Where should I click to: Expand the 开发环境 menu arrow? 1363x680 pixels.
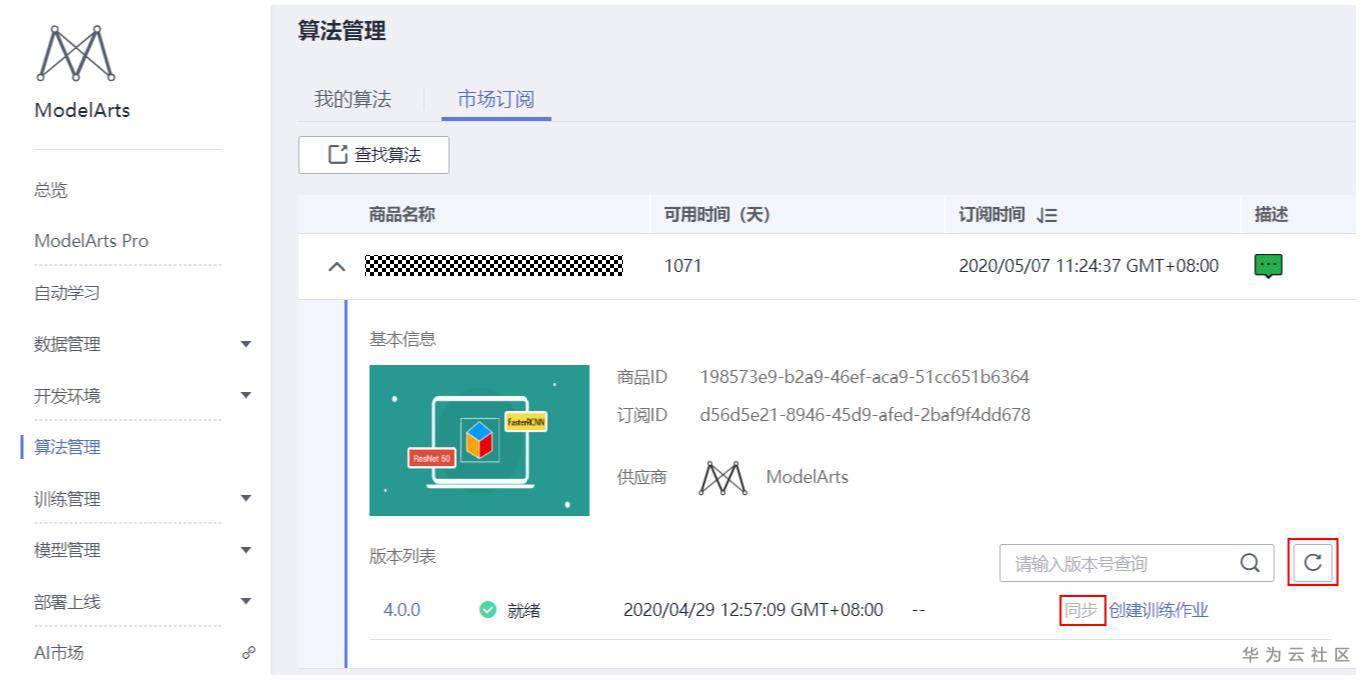247,396
